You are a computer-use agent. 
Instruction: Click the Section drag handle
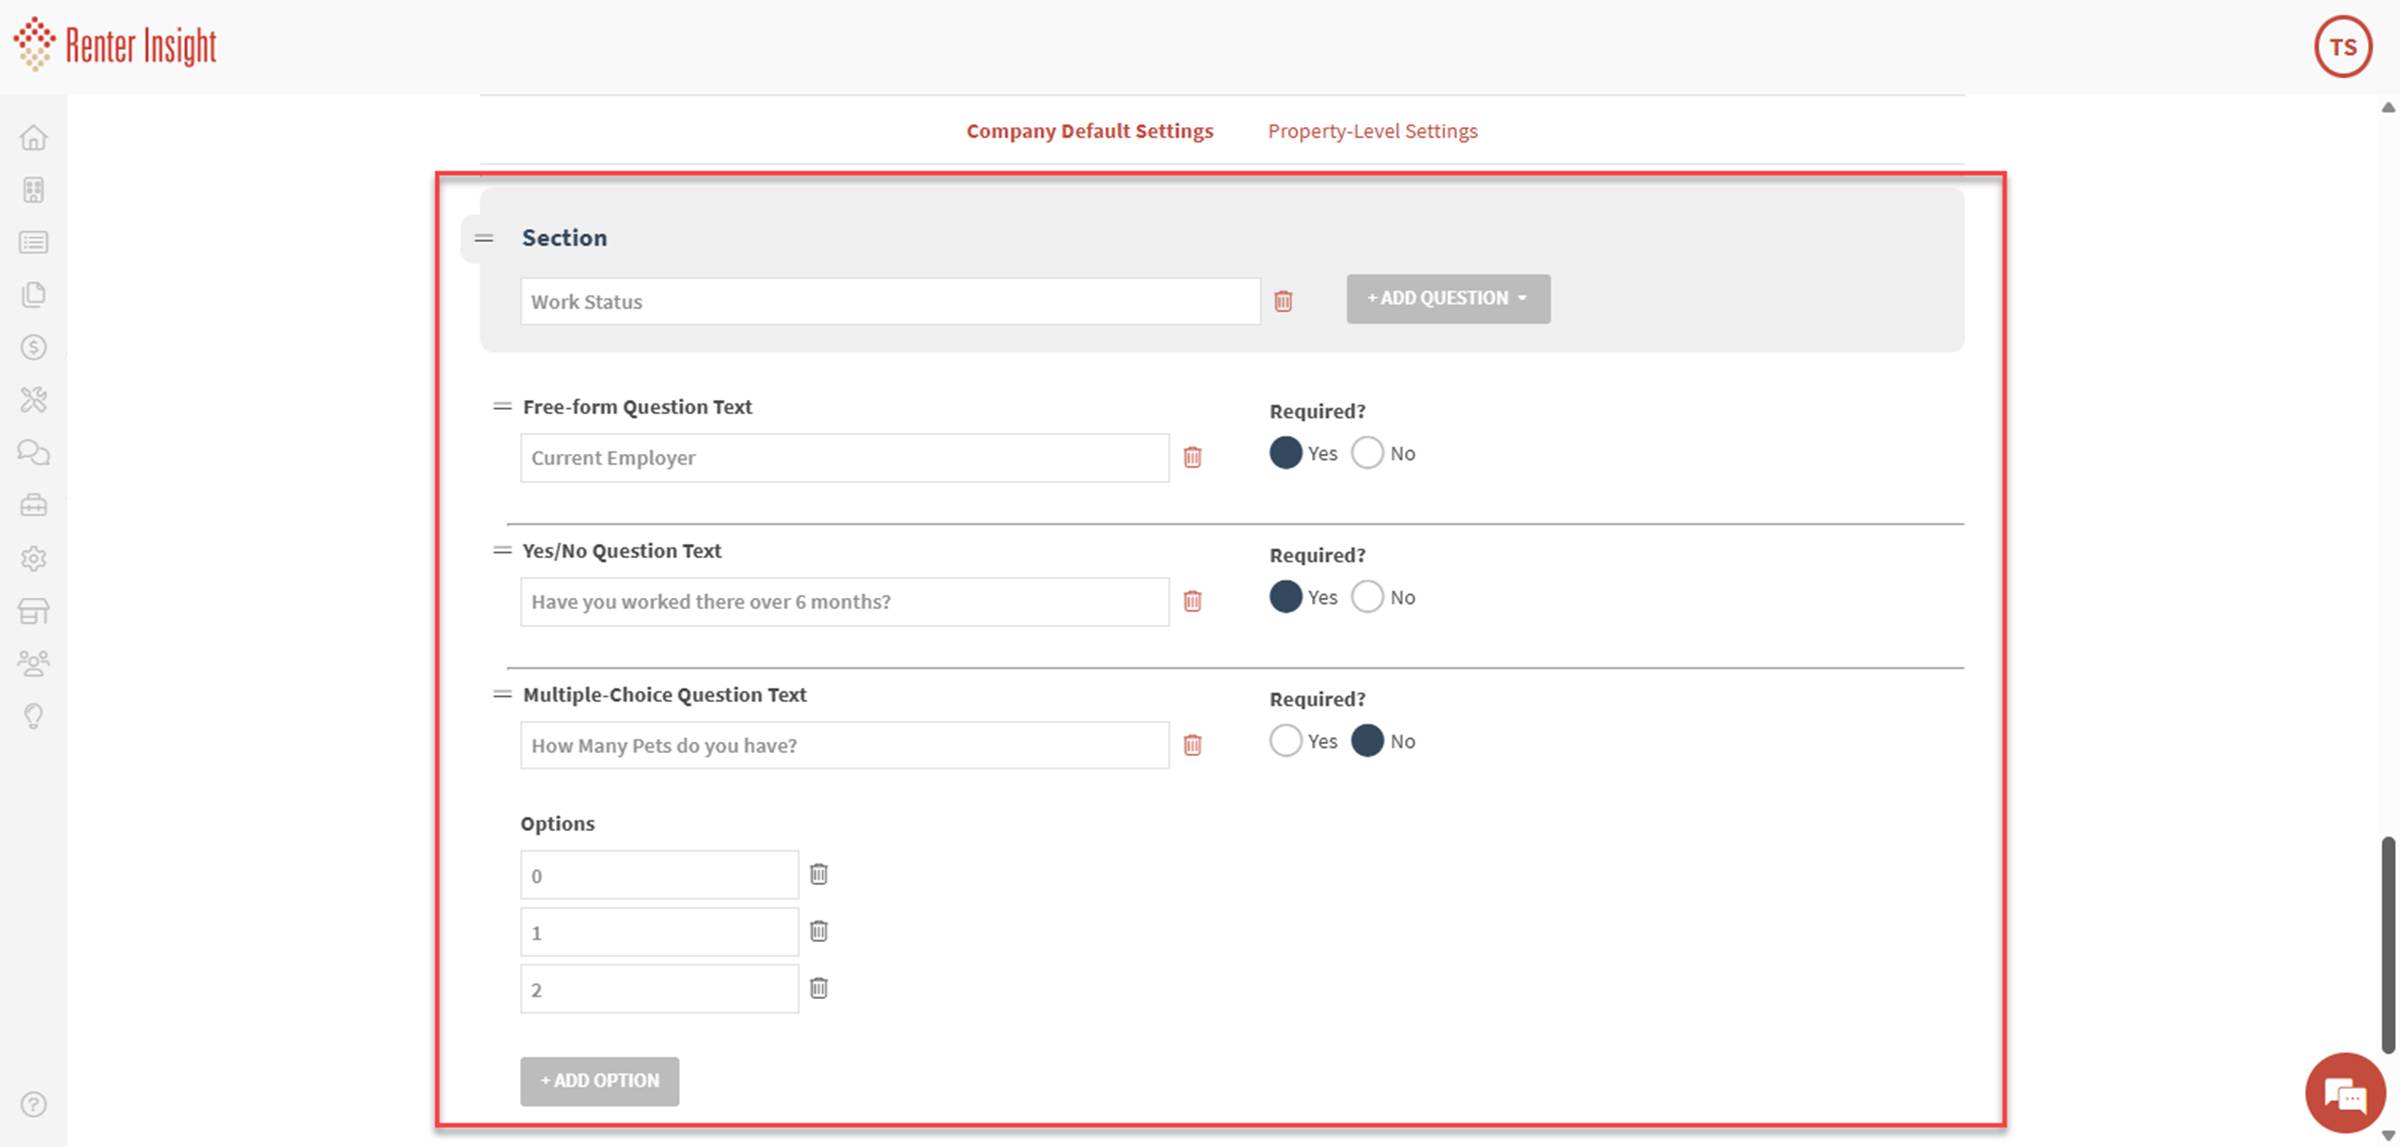coord(484,238)
